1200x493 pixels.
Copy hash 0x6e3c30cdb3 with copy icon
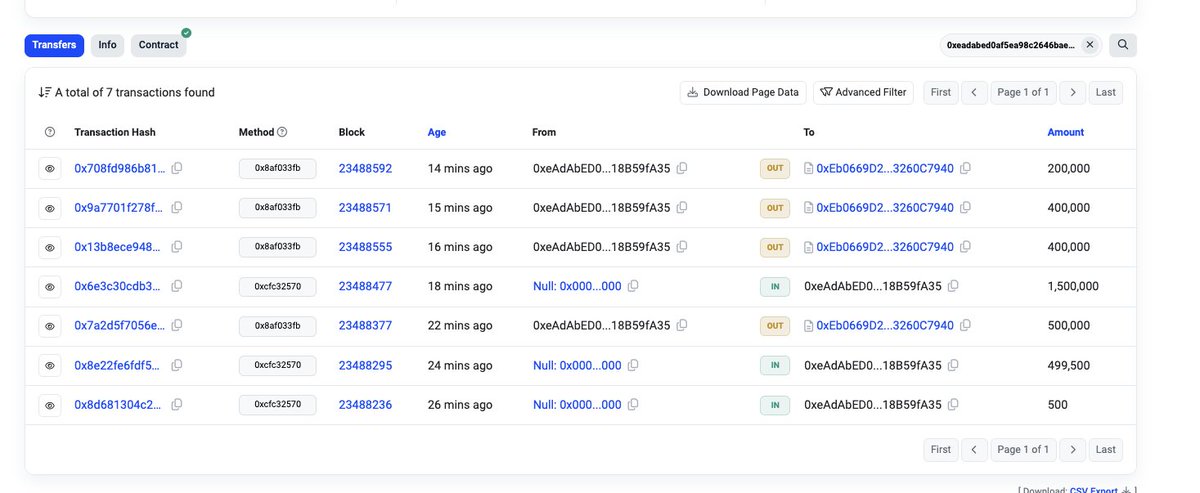(177, 286)
